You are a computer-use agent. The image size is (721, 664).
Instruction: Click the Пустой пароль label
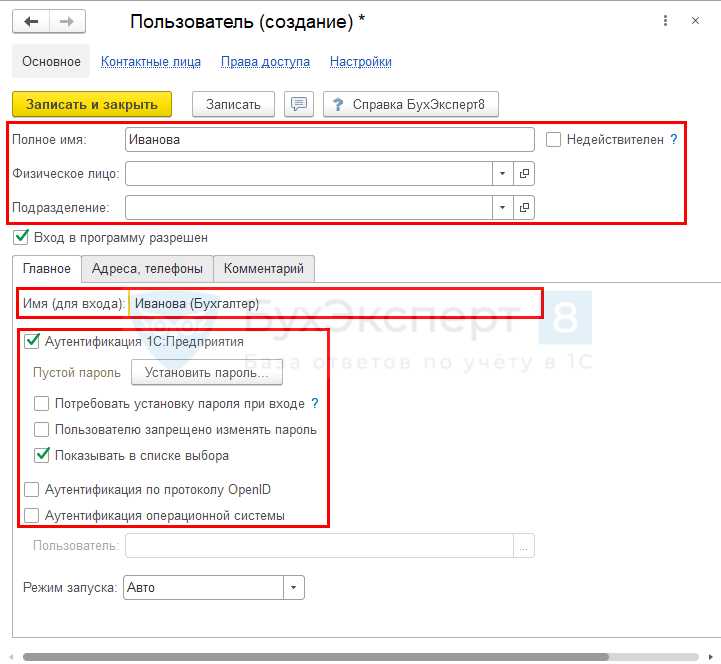[76, 372]
